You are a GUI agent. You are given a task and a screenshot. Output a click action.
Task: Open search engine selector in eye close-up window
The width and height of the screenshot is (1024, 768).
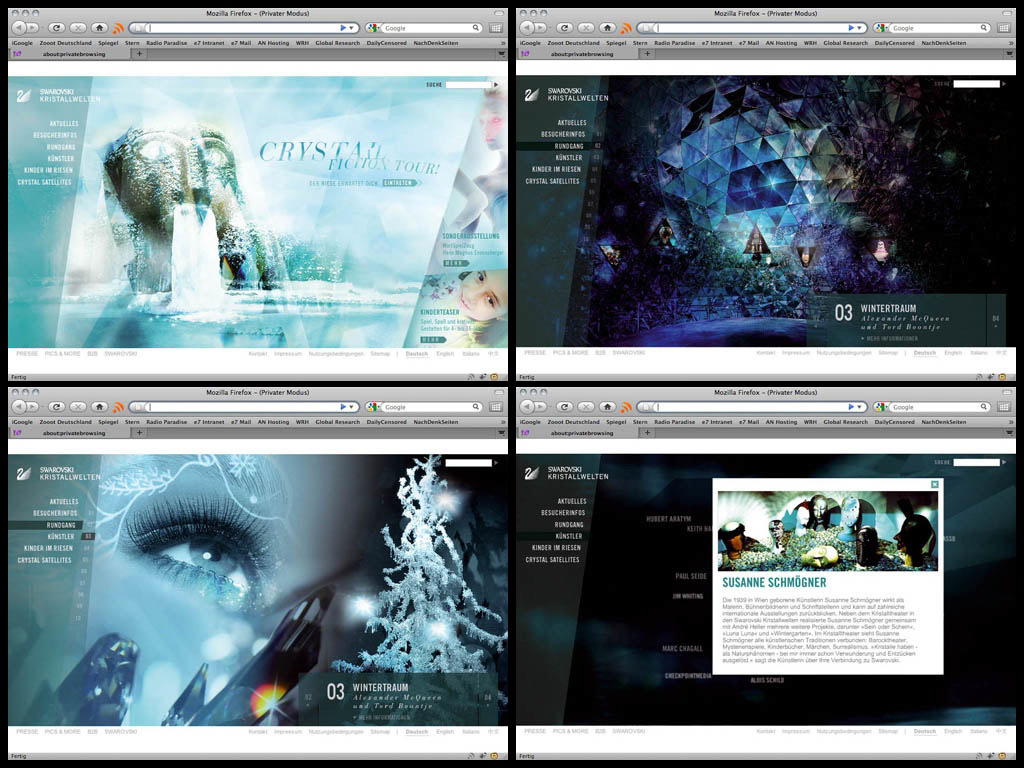point(376,407)
